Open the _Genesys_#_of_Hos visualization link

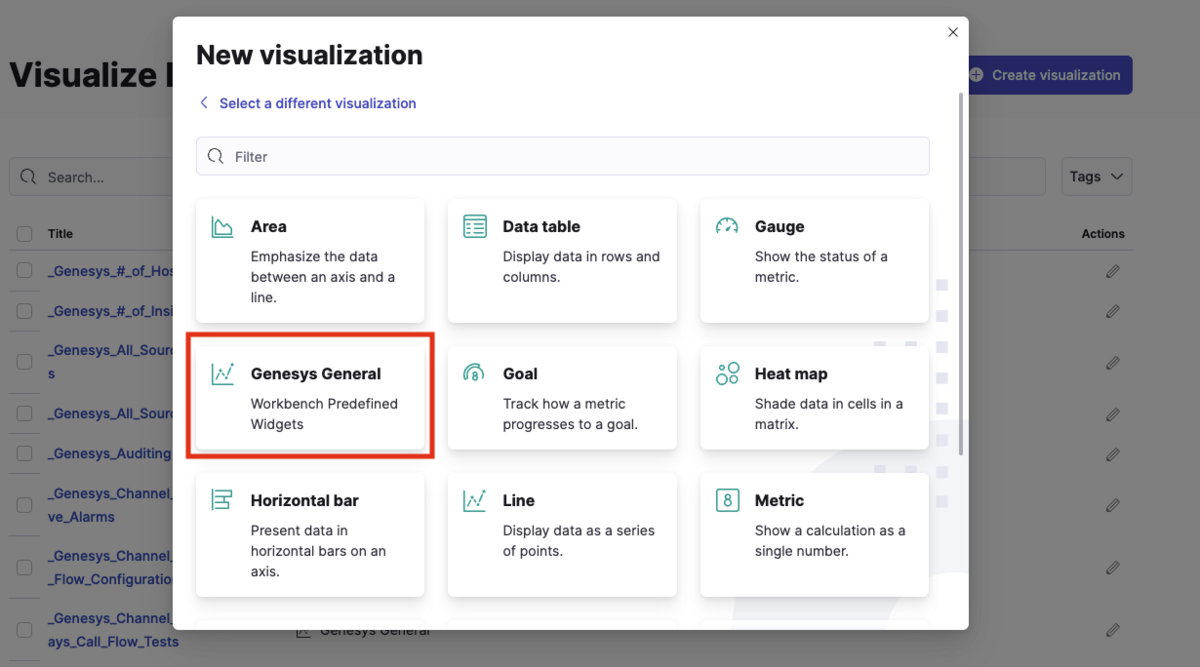pos(110,271)
